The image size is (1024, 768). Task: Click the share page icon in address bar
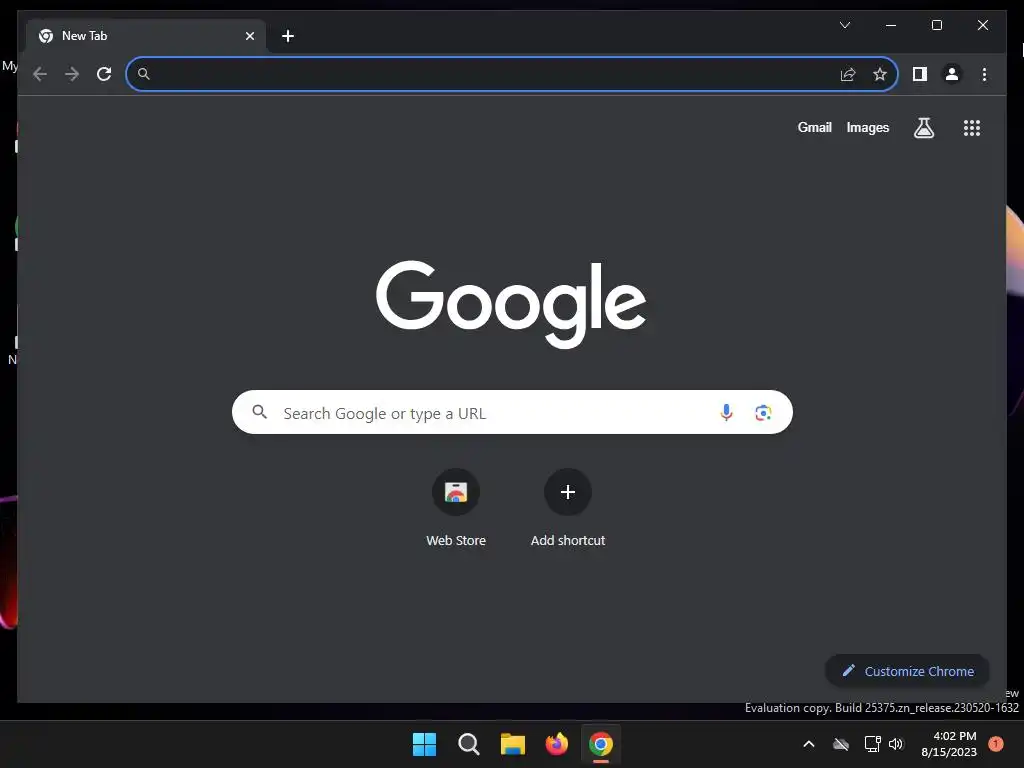tap(848, 74)
